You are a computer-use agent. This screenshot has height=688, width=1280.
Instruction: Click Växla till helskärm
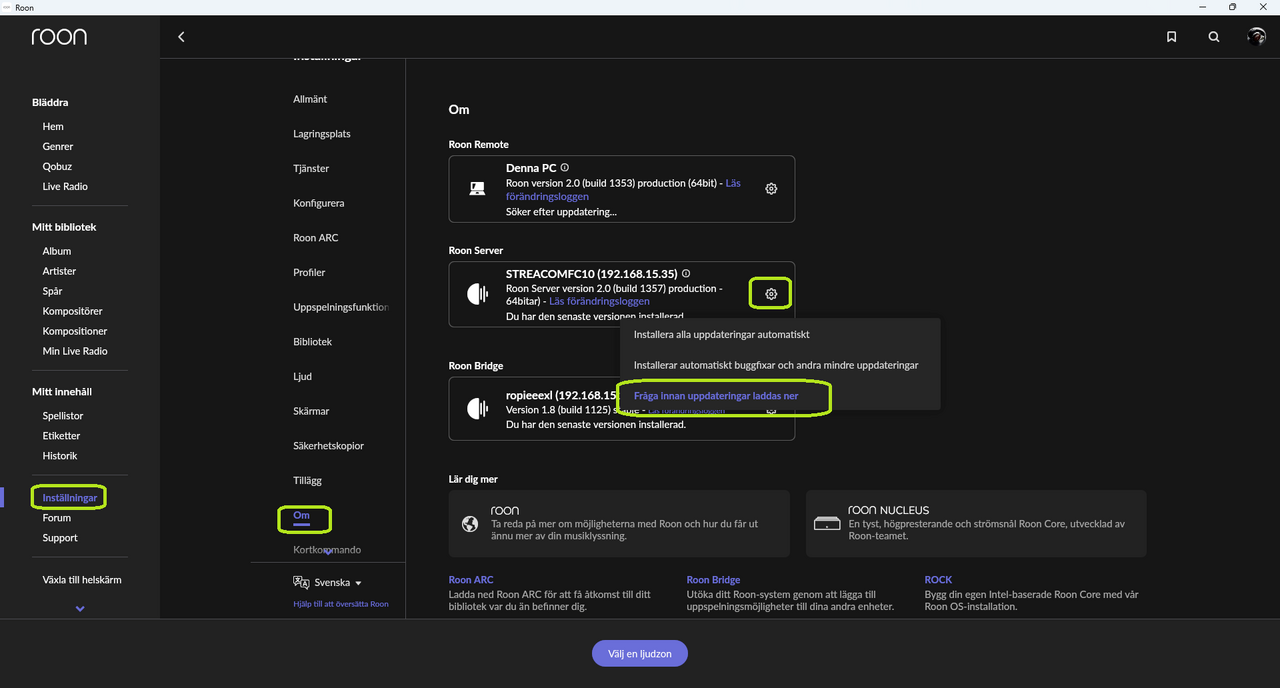click(82, 580)
